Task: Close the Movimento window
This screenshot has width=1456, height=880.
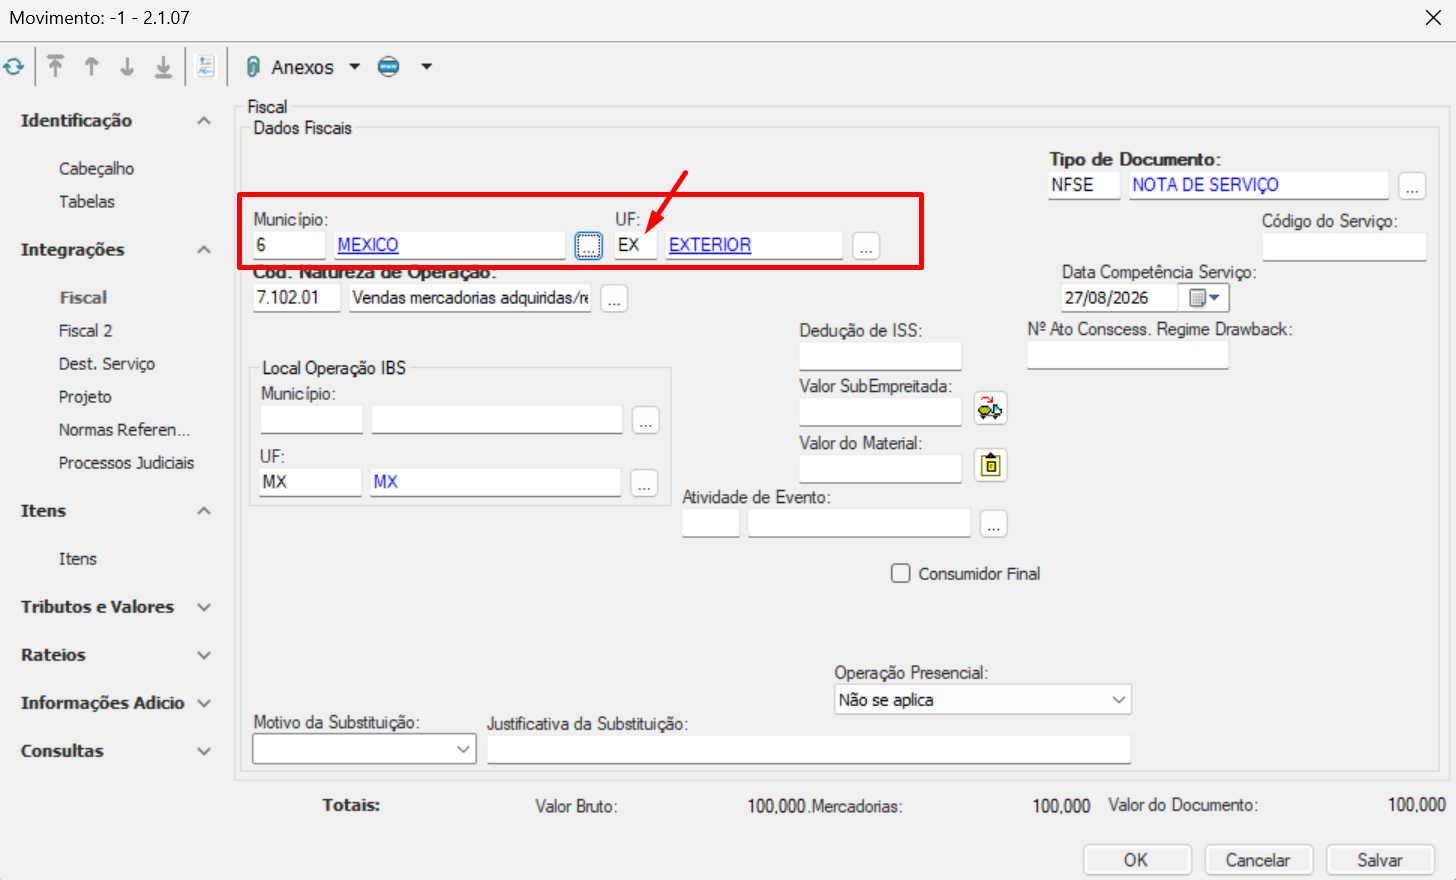Action: coord(1433,18)
